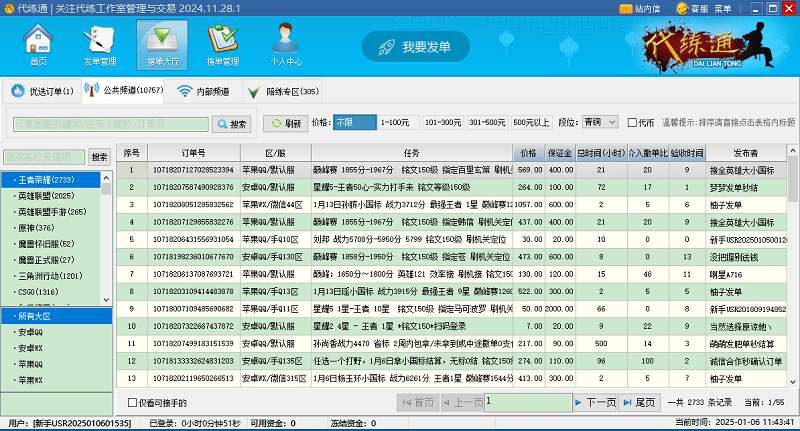The width and height of the screenshot is (800, 431).
Task: Open 发单管理 order publishing icon
Action: (x=99, y=40)
